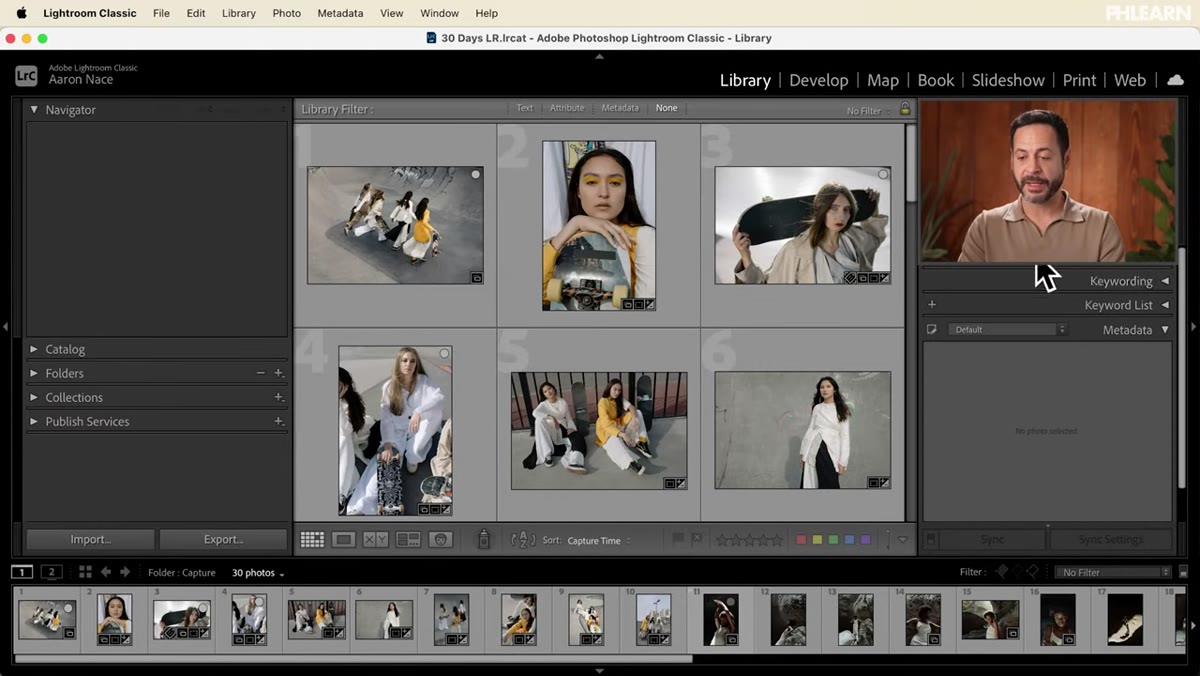Expand the Folders panel

point(34,373)
